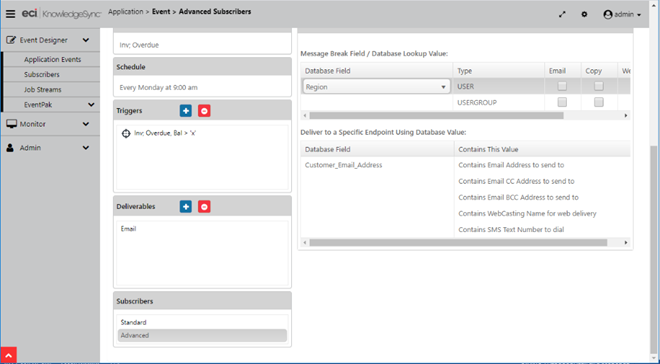This screenshot has width=660, height=364.
Task: Click the Copy column header
Action: [599, 71]
